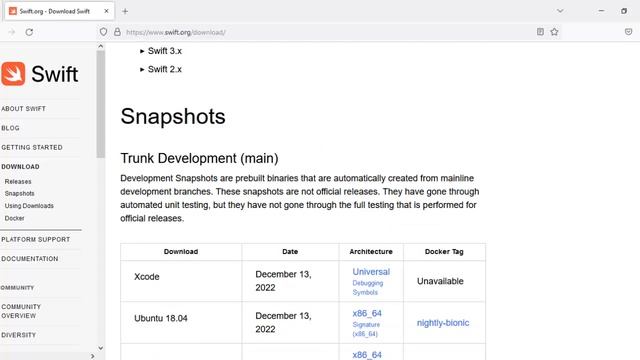Close the Swift.org Download Swift tab
The image size is (640, 360).
[x=106, y=11]
